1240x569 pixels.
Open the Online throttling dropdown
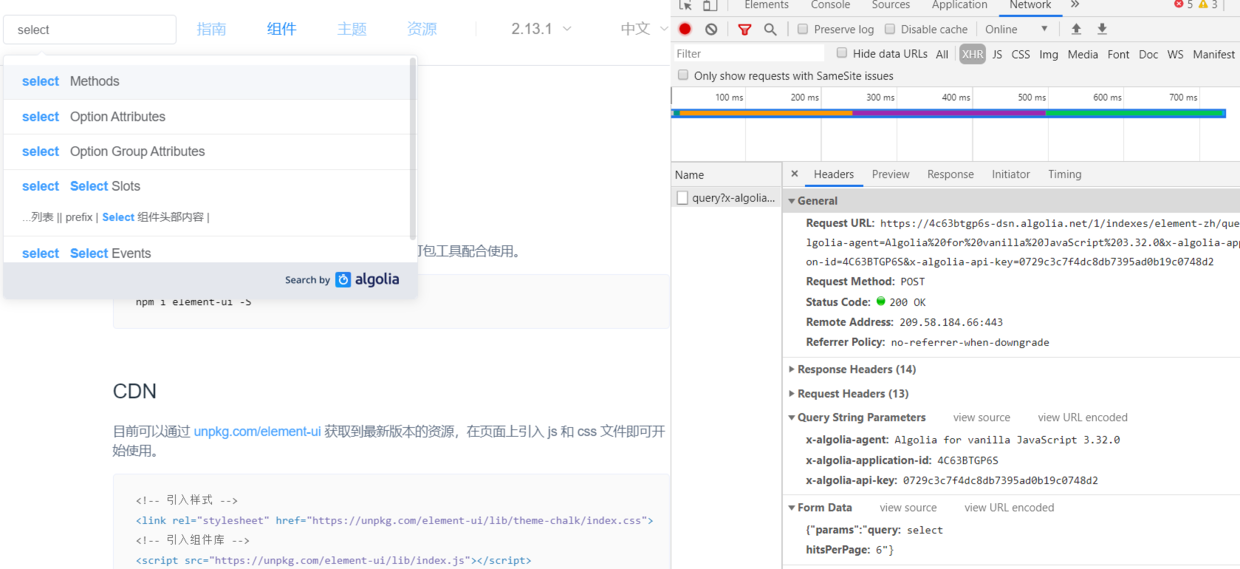[x=1016, y=29]
